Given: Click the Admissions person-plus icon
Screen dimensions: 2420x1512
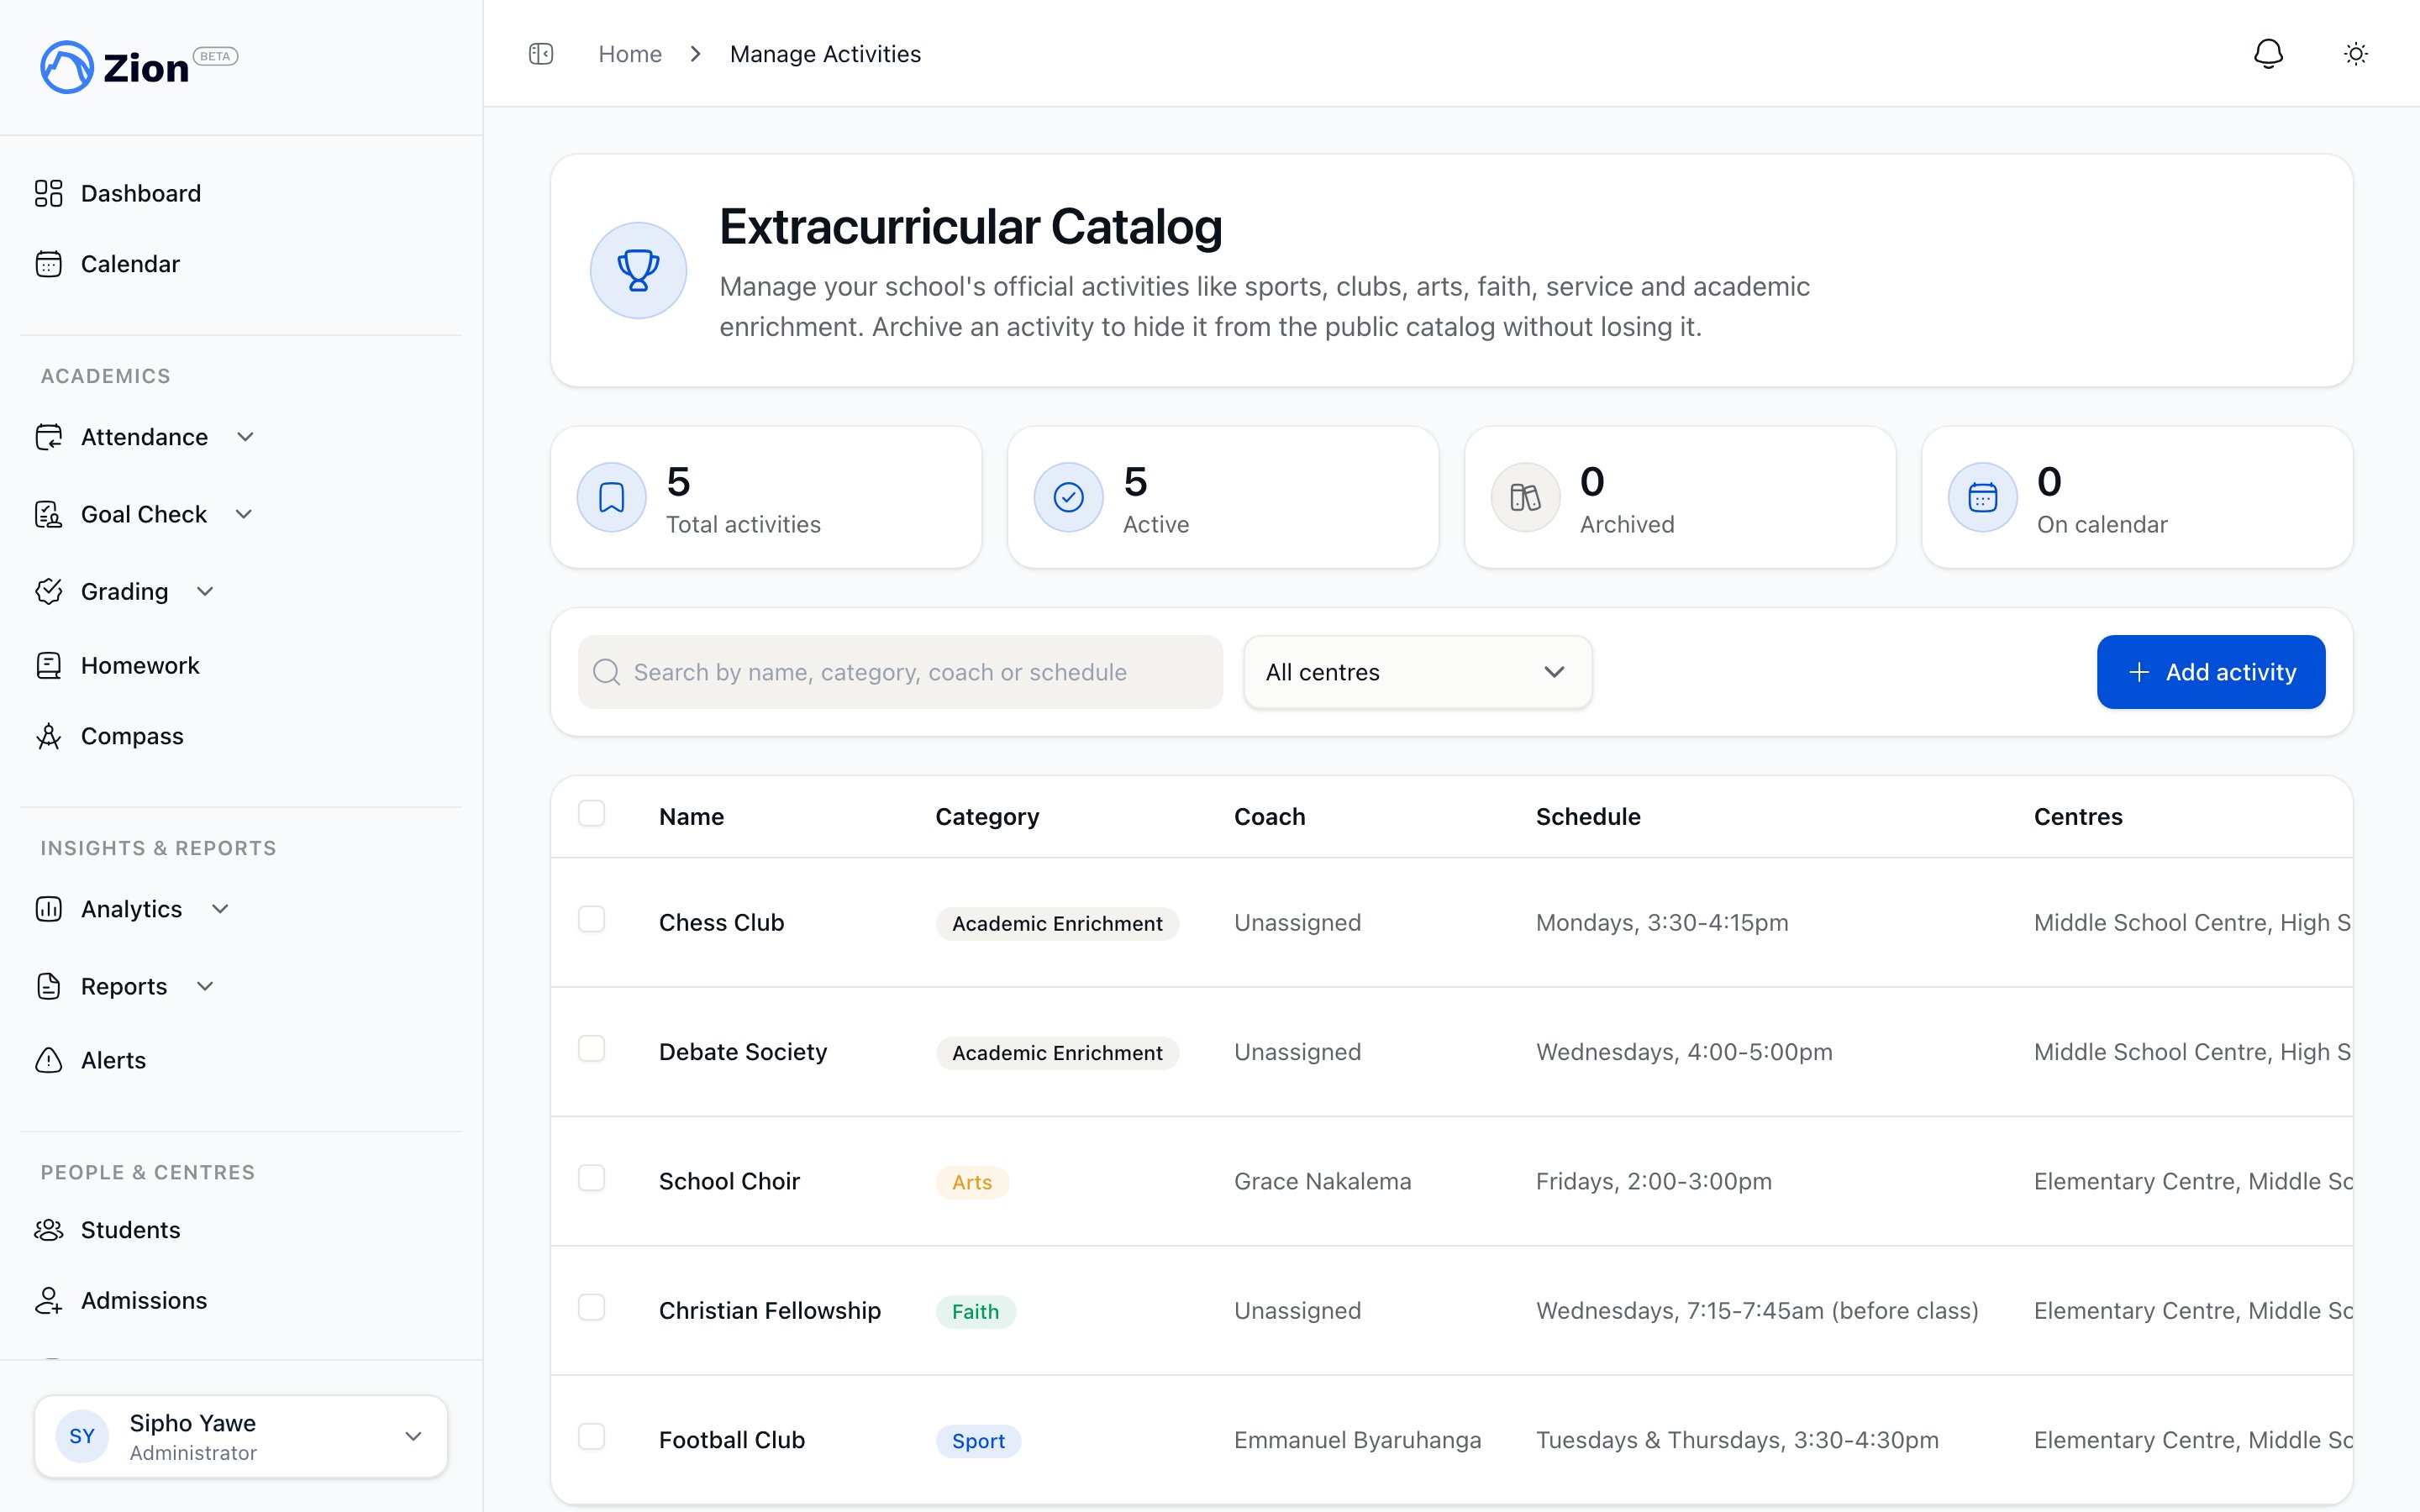Looking at the screenshot, I should tap(48, 1300).
